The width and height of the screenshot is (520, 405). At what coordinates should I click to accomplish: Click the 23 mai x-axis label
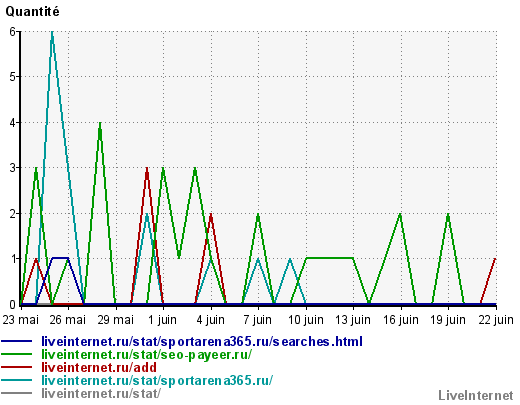point(21,320)
